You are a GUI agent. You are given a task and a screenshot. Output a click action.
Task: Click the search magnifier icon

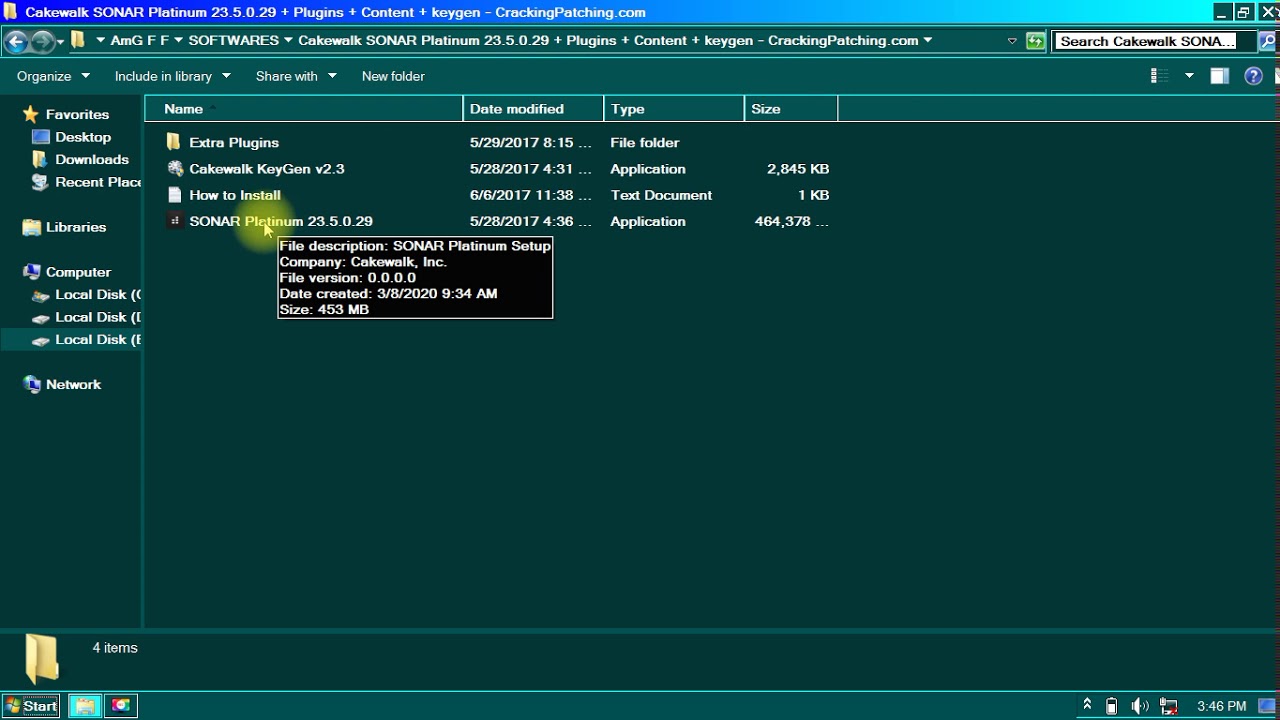1267,41
